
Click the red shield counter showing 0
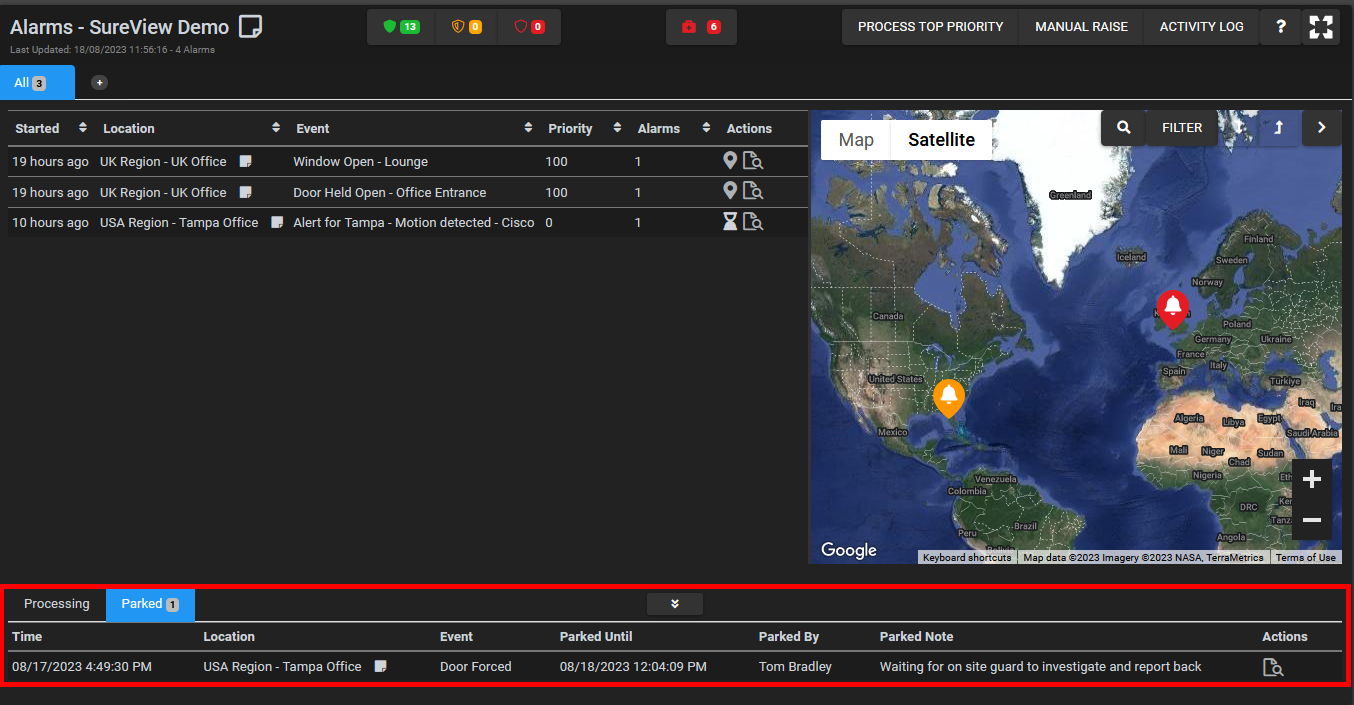tap(529, 27)
